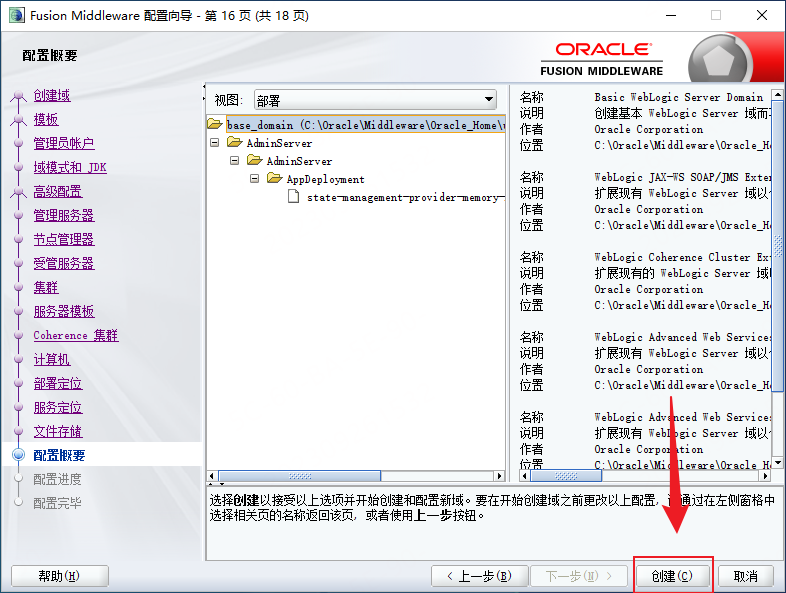Image resolution: width=786 pixels, height=593 pixels.
Task: Click the 创建(C) button
Action: click(672, 576)
